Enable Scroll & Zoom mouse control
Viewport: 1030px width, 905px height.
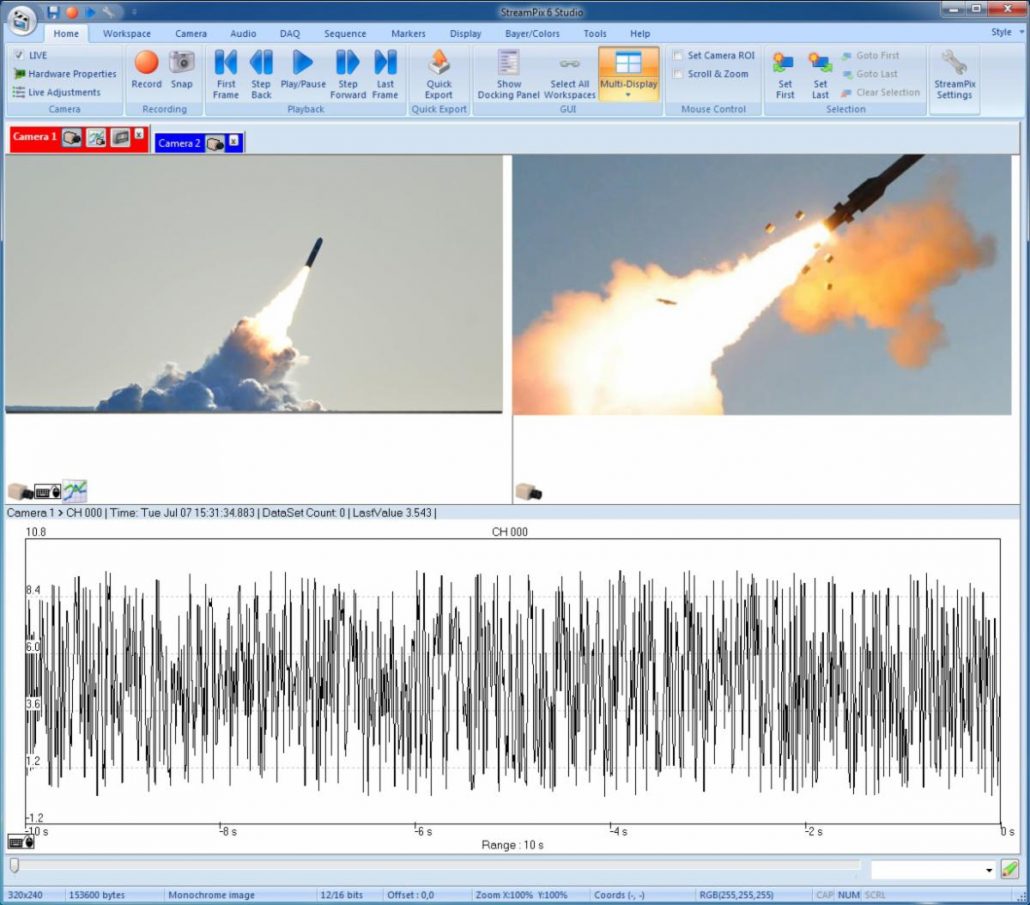(677, 73)
